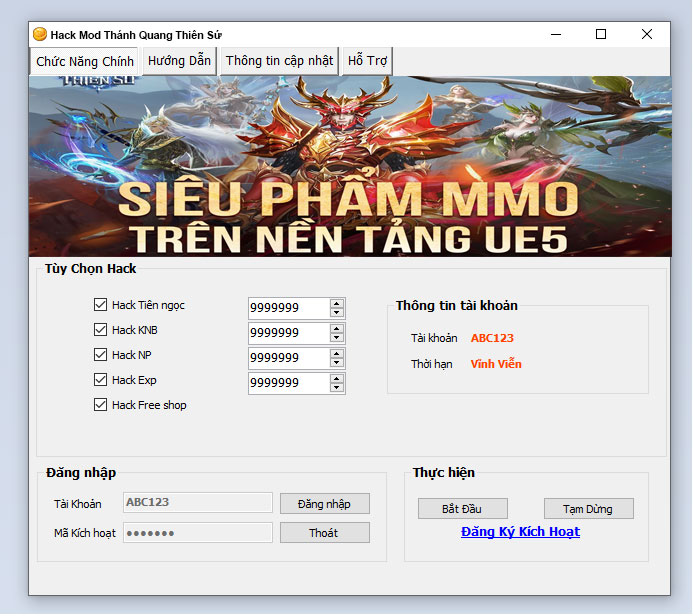
Task: Click the ABC123 account value text
Action: 492,338
